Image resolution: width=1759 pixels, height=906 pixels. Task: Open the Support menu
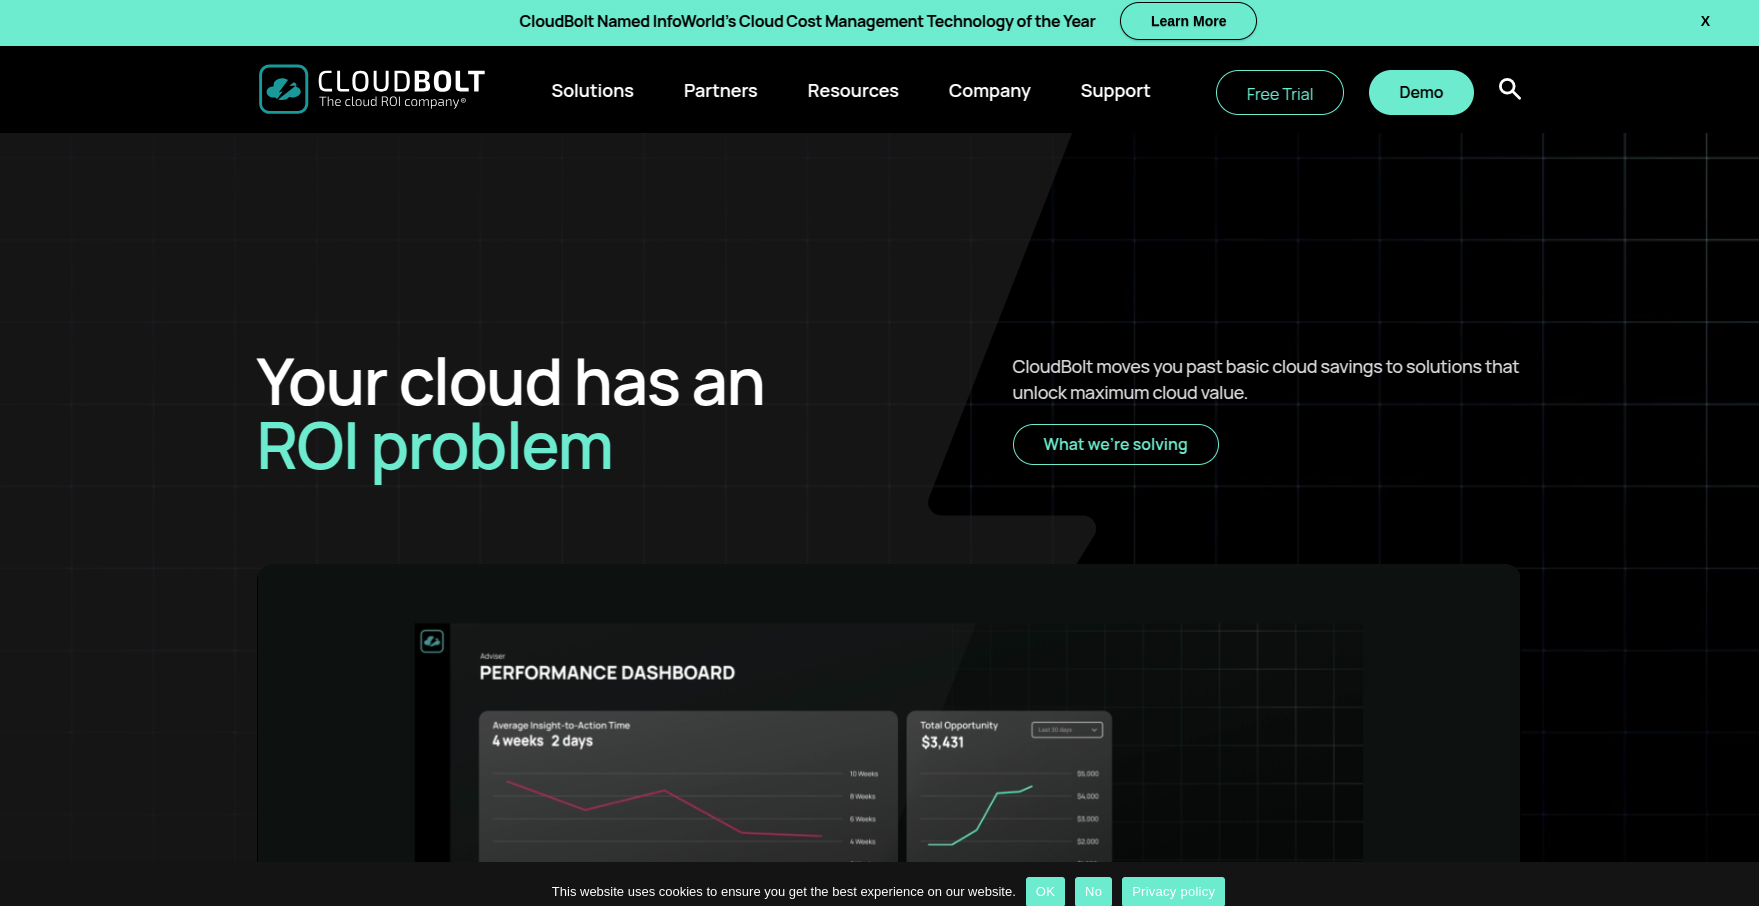point(1115,91)
